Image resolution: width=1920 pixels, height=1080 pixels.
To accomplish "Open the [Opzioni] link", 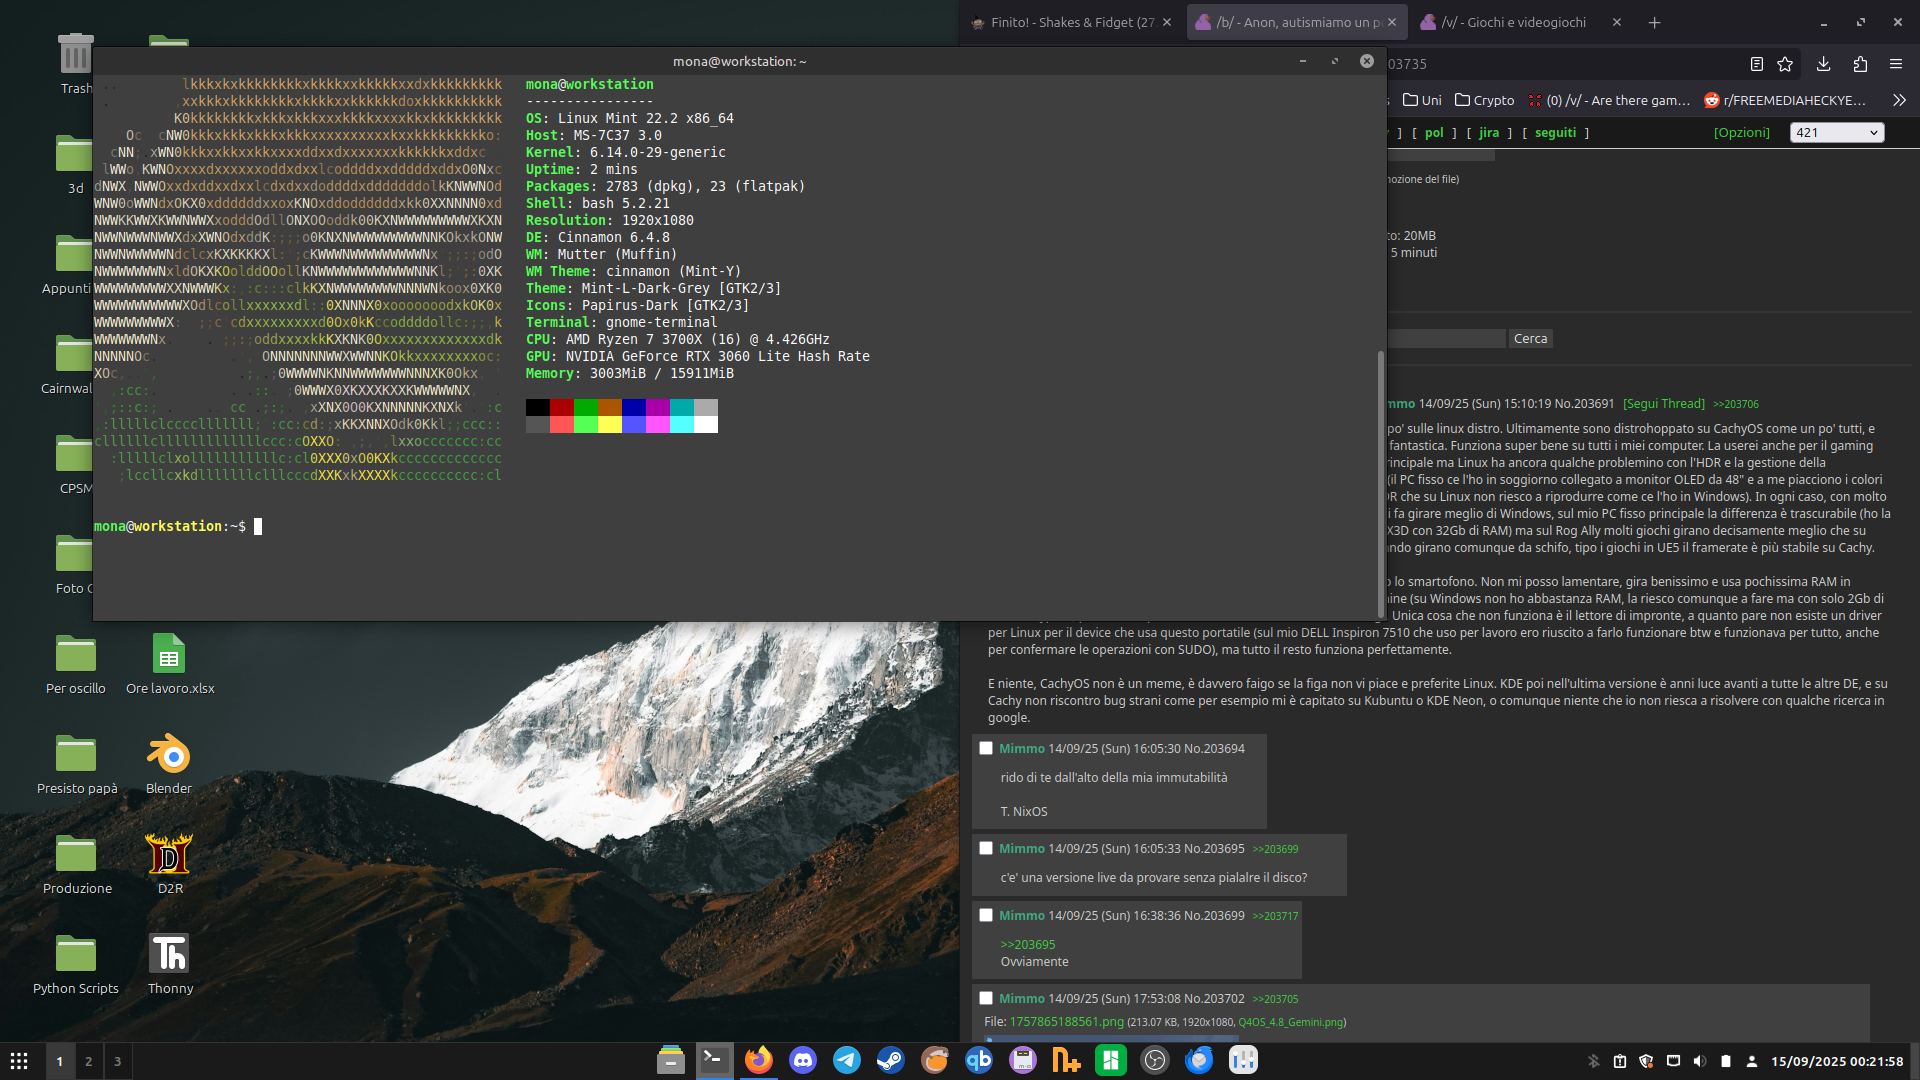I will coord(1741,132).
